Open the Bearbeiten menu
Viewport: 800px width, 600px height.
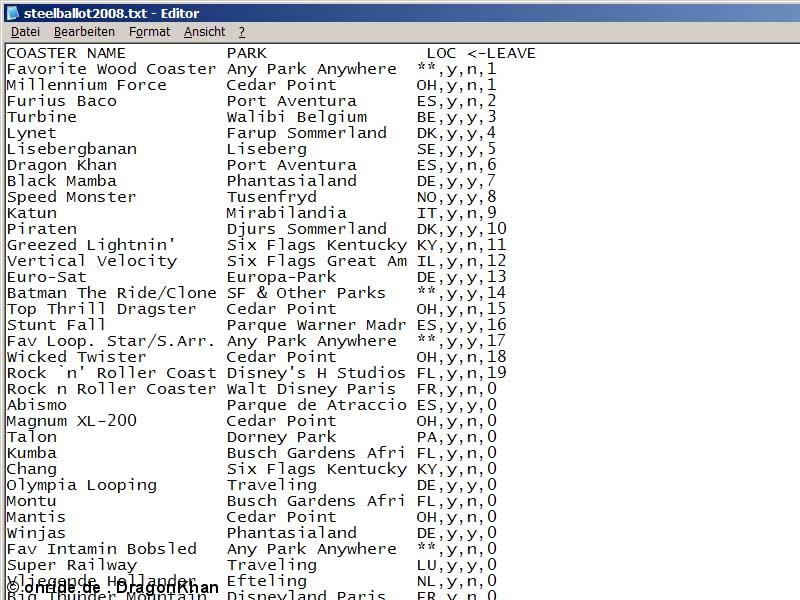tap(84, 32)
